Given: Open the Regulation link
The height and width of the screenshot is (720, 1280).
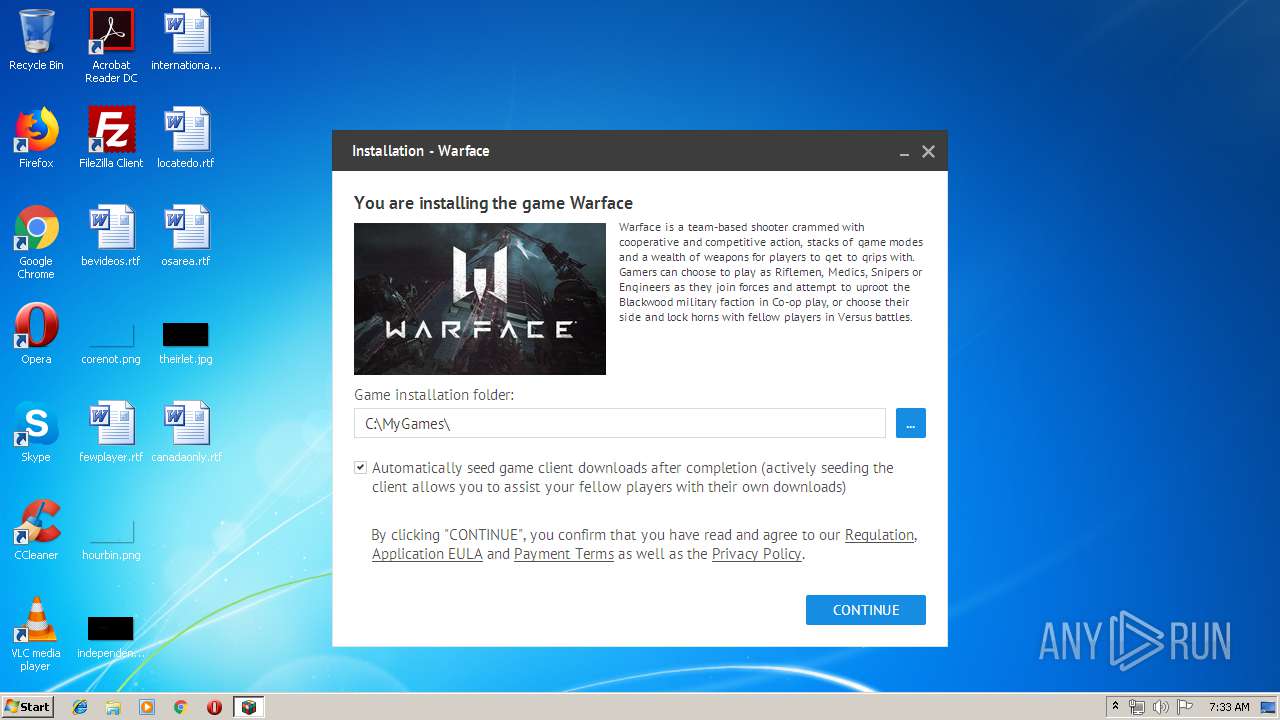Looking at the screenshot, I should [879, 535].
